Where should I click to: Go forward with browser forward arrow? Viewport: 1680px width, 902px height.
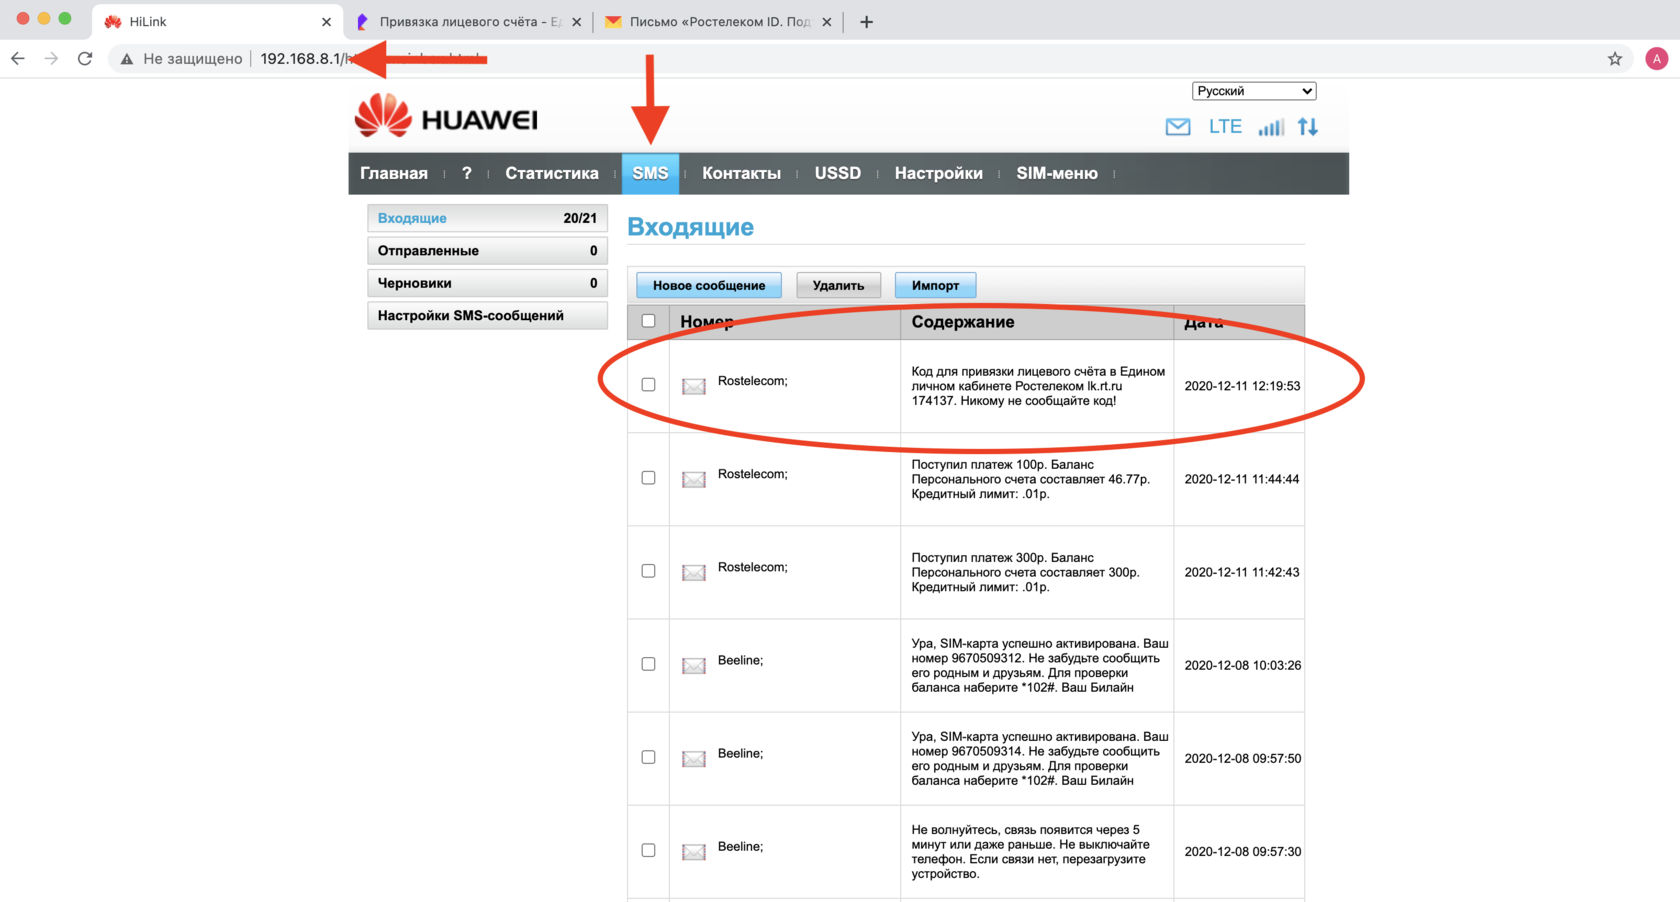point(51,59)
